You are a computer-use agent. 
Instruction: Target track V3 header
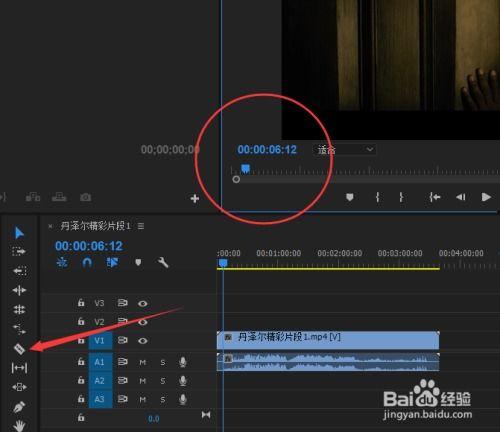click(x=99, y=303)
